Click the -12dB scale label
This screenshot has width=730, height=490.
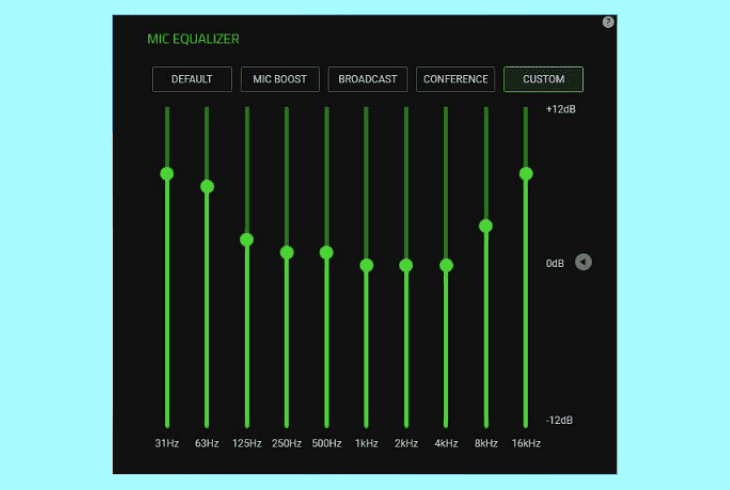coord(559,420)
